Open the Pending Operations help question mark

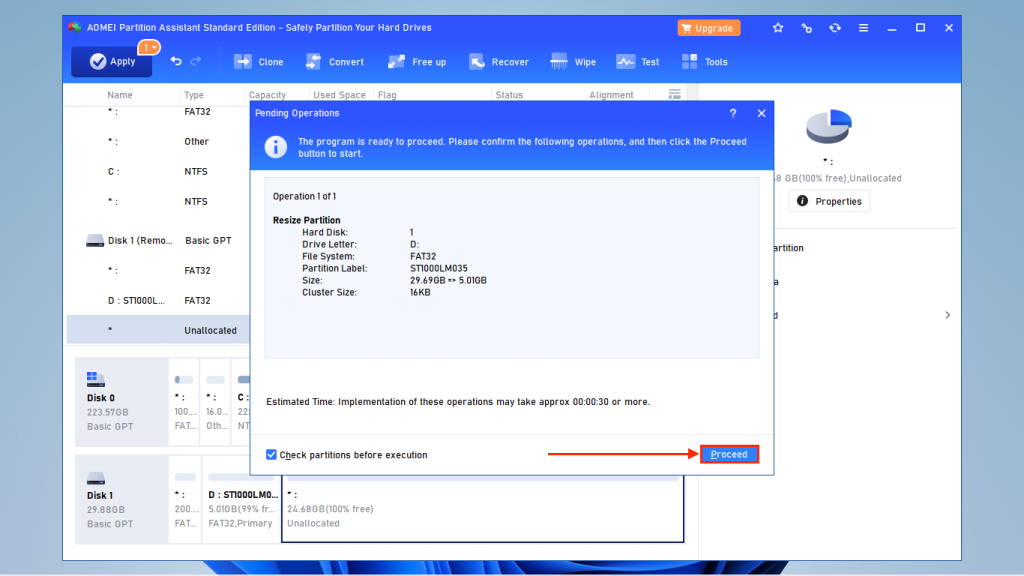732,113
